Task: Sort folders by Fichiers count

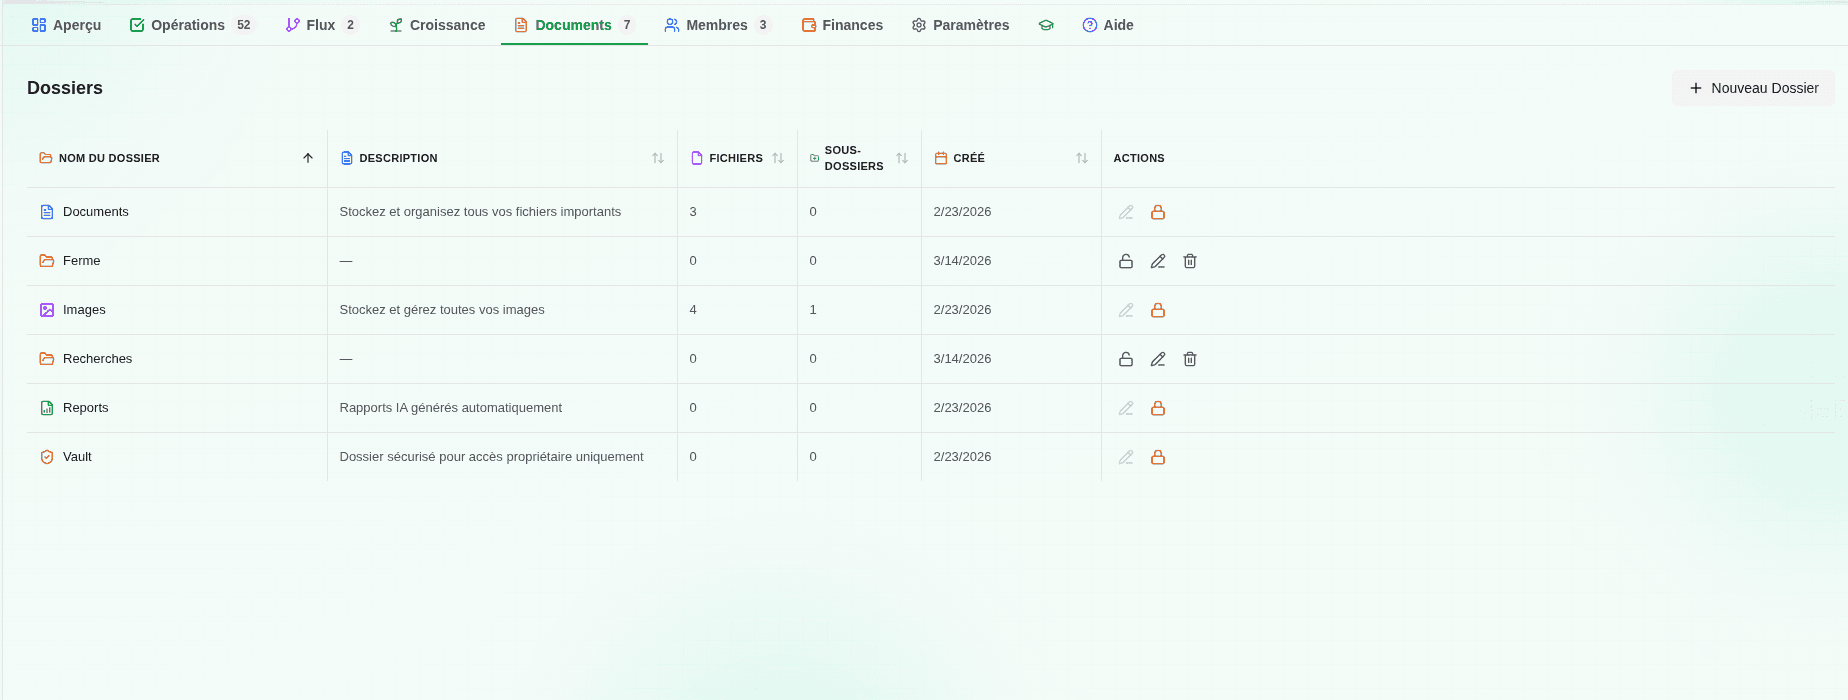Action: point(777,158)
